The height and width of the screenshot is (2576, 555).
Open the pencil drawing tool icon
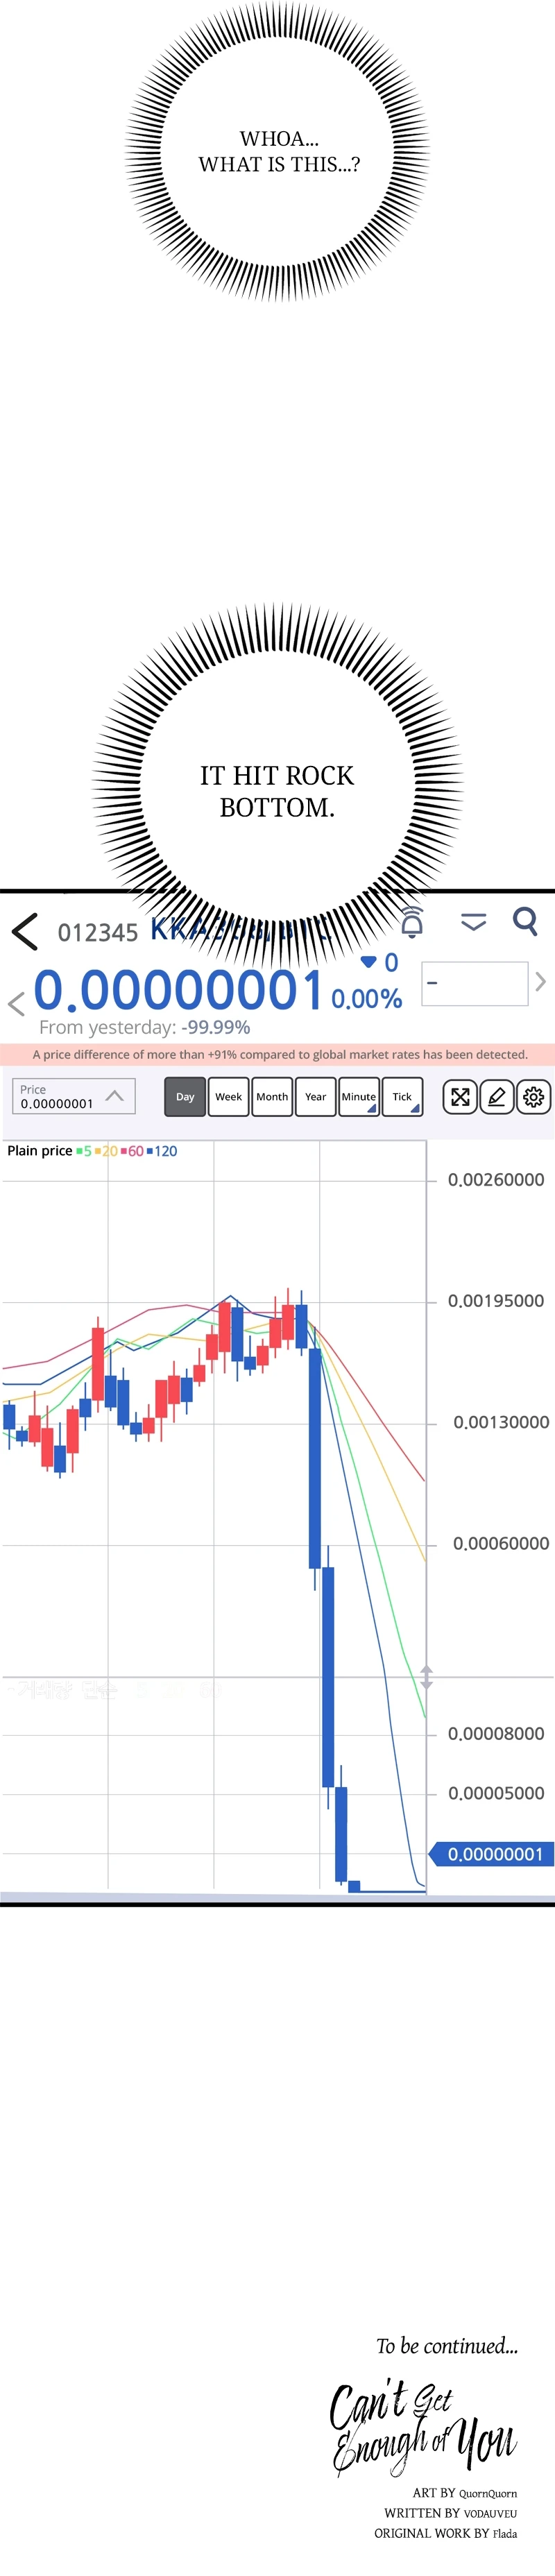pyautogui.click(x=497, y=1097)
